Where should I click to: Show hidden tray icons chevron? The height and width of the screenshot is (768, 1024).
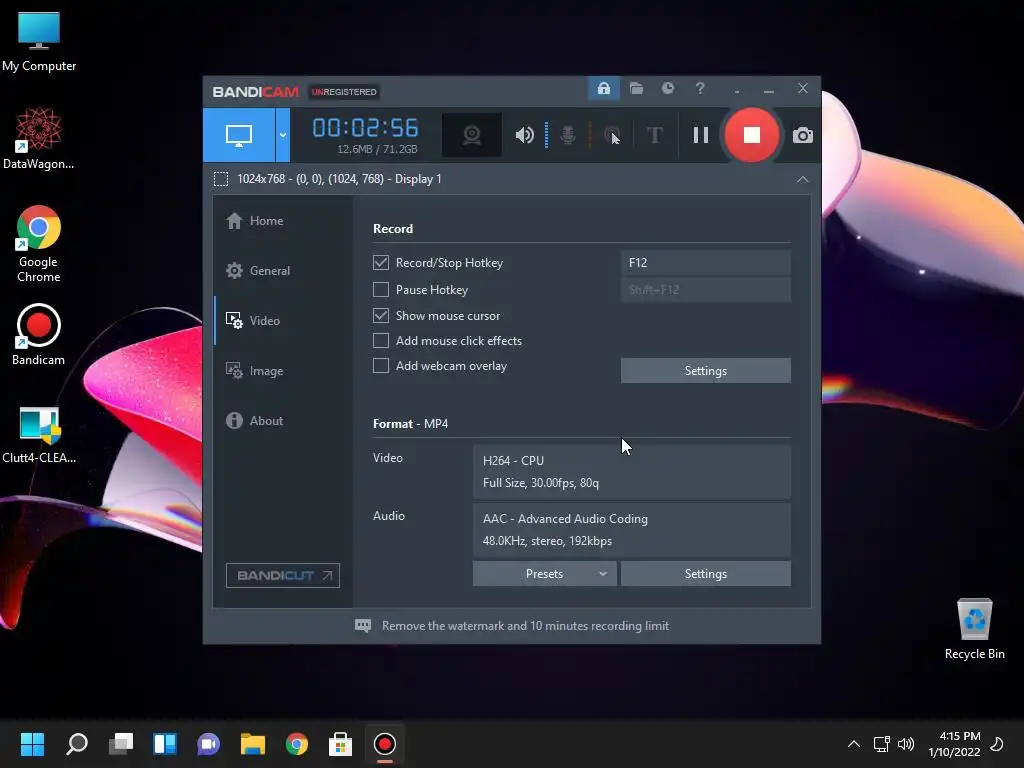854,744
